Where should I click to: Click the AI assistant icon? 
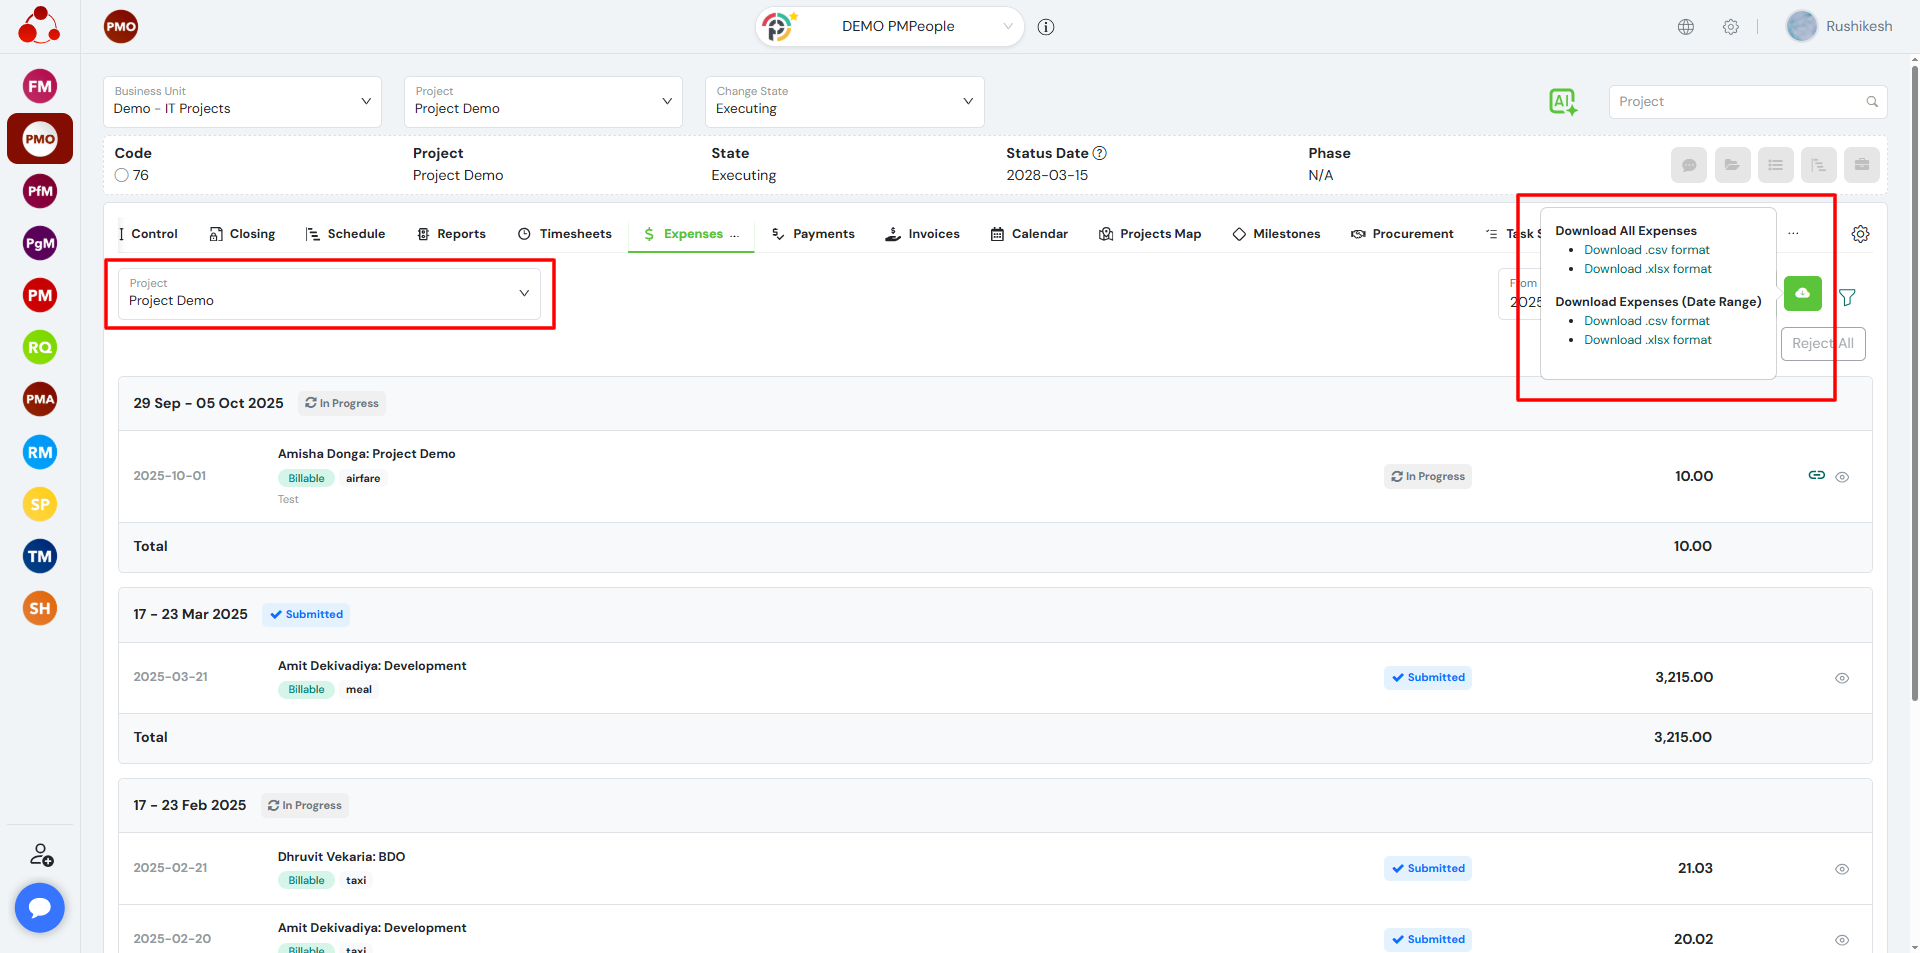click(x=1562, y=101)
